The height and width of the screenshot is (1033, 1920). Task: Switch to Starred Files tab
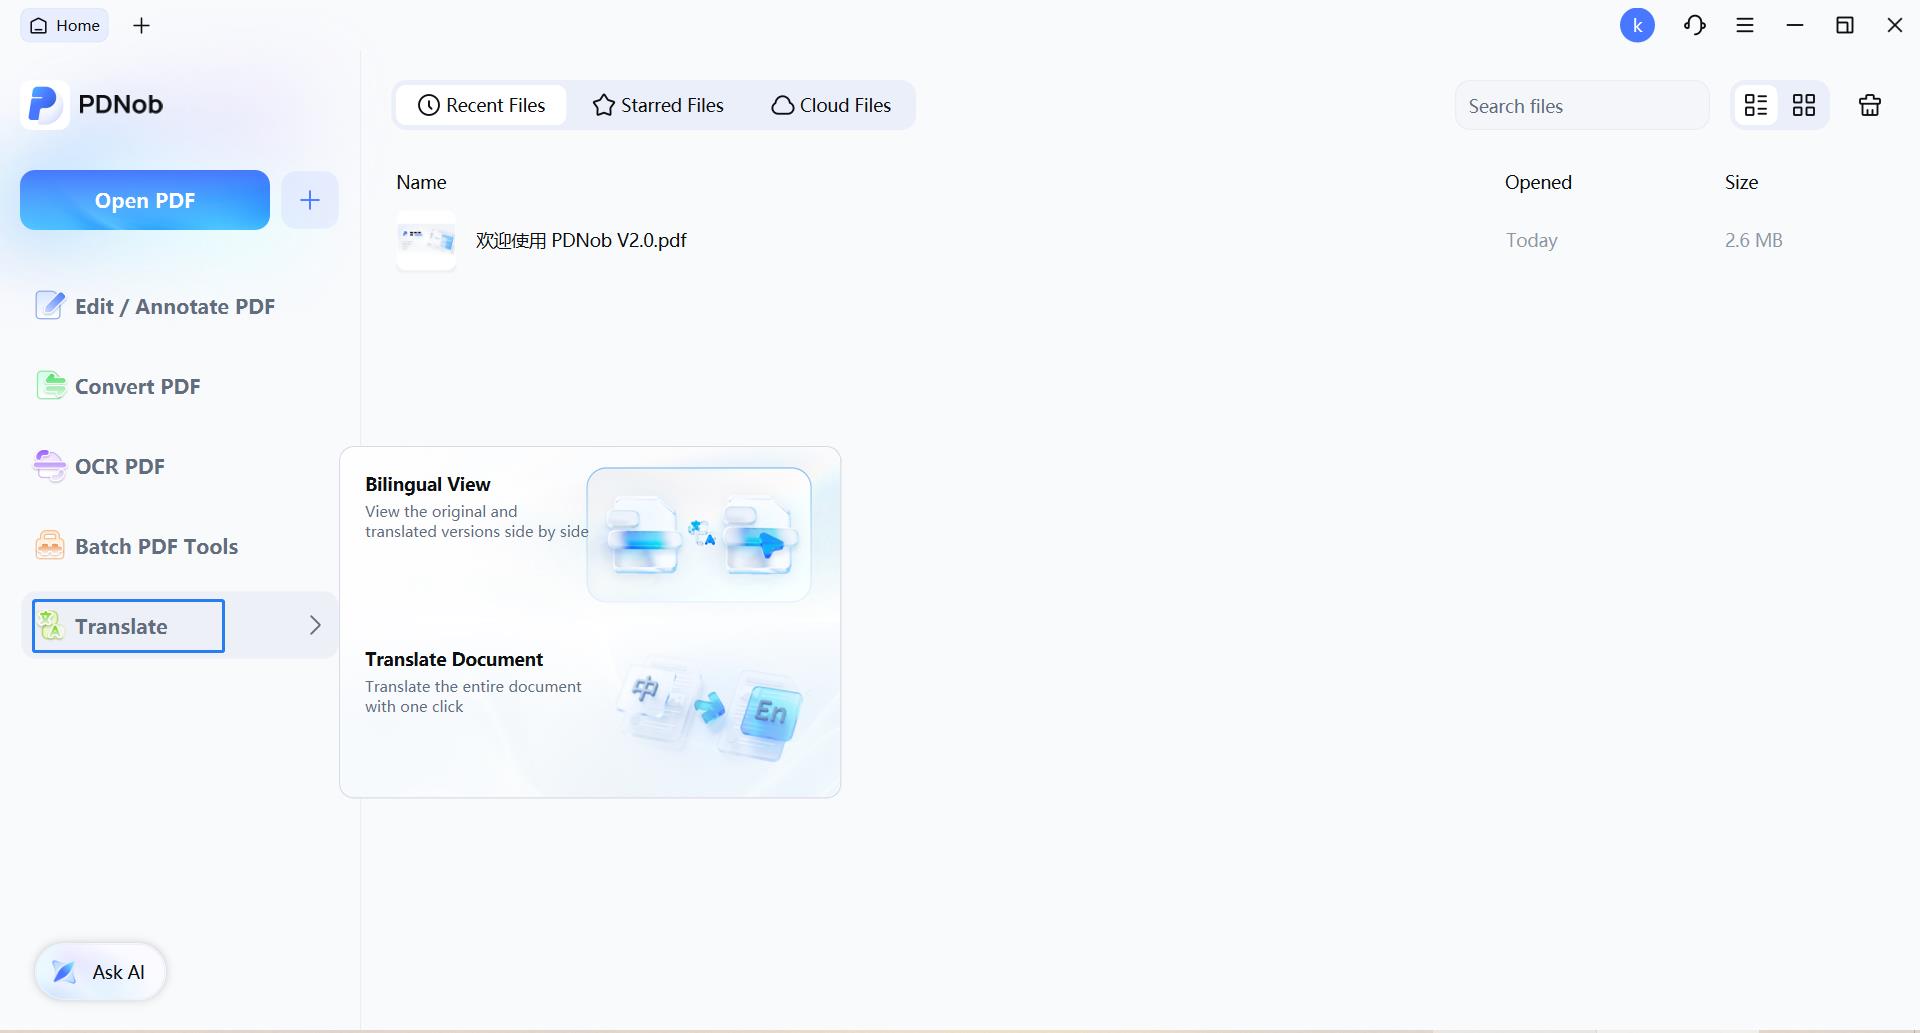(658, 105)
